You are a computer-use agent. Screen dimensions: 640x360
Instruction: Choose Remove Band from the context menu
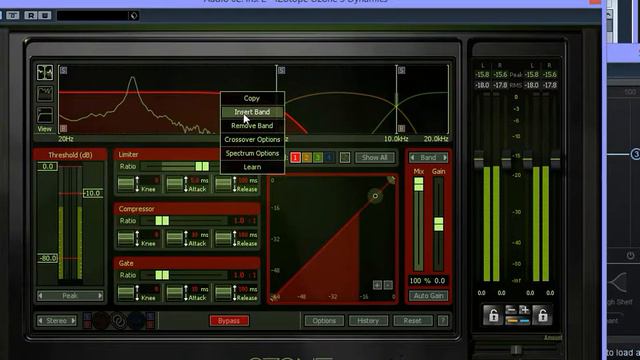pyautogui.click(x=252, y=126)
